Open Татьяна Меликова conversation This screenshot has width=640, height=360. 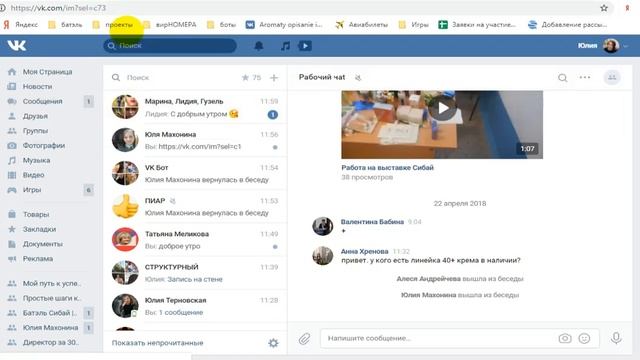point(195,240)
